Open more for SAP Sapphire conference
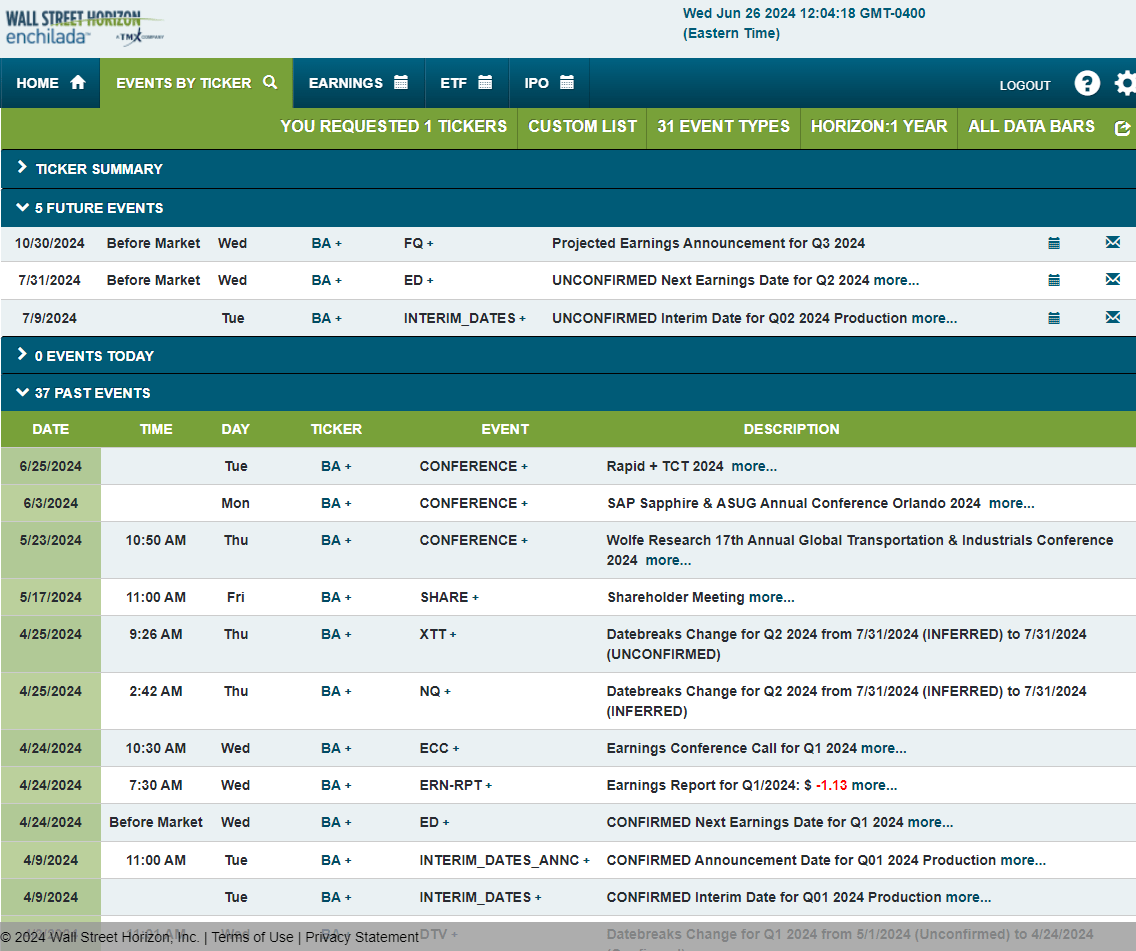Viewport: 1136px width, 951px height. [x=1011, y=503]
